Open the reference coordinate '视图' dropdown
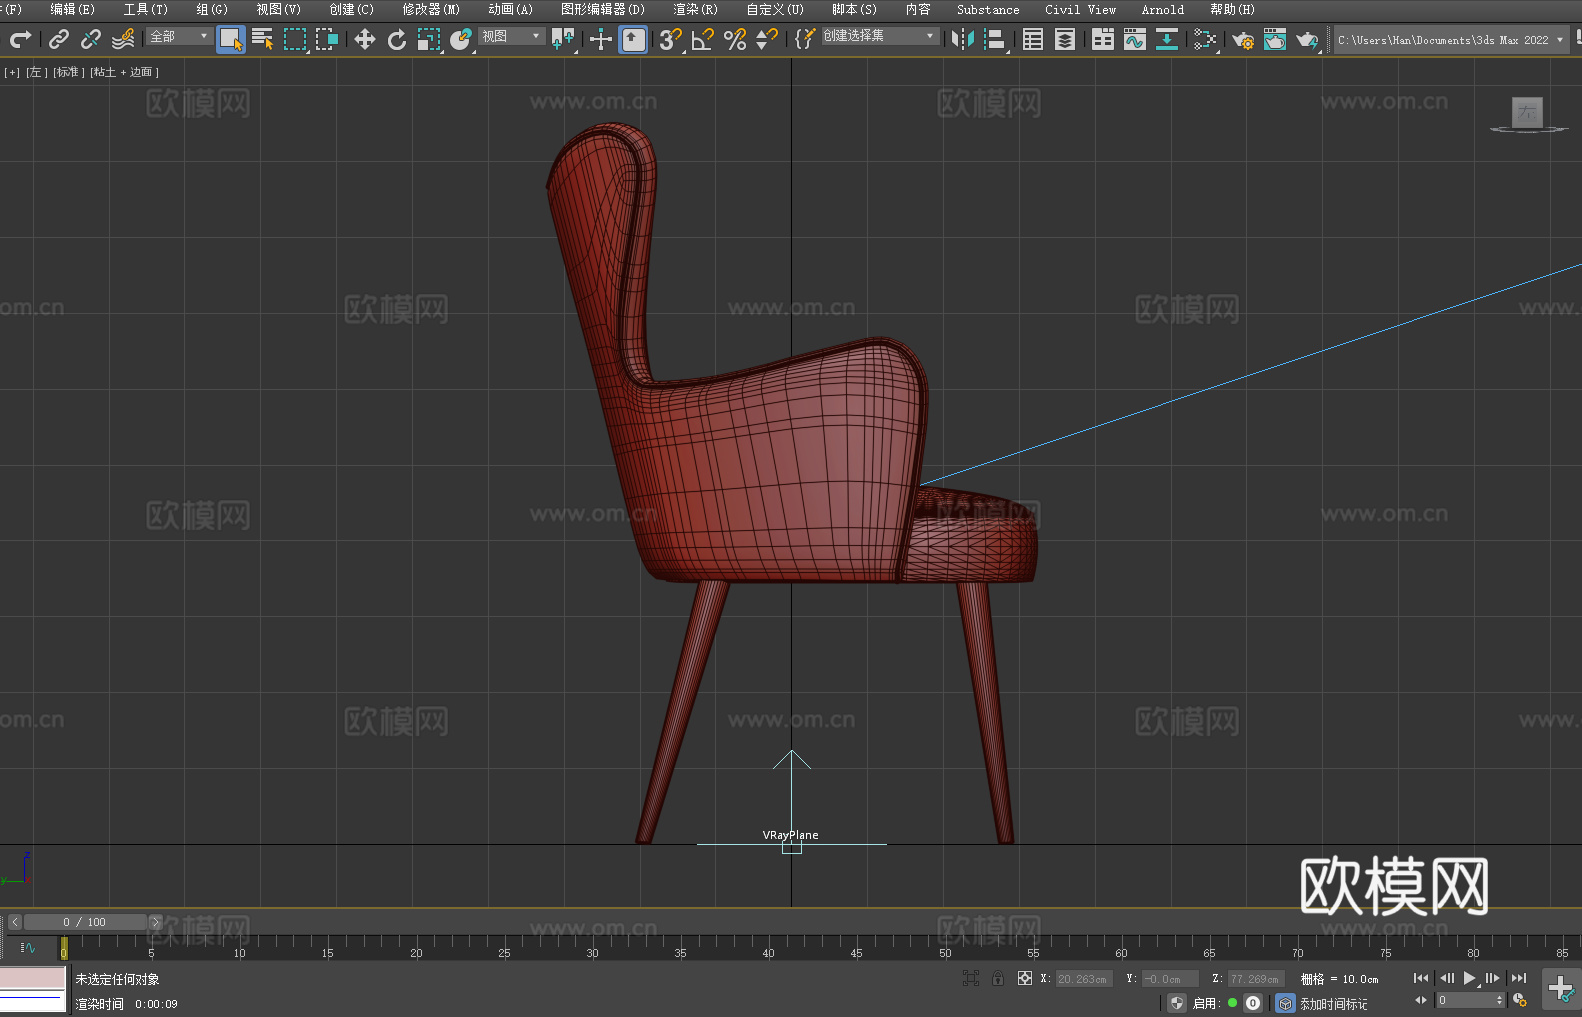Image resolution: width=1582 pixels, height=1017 pixels. click(x=511, y=36)
